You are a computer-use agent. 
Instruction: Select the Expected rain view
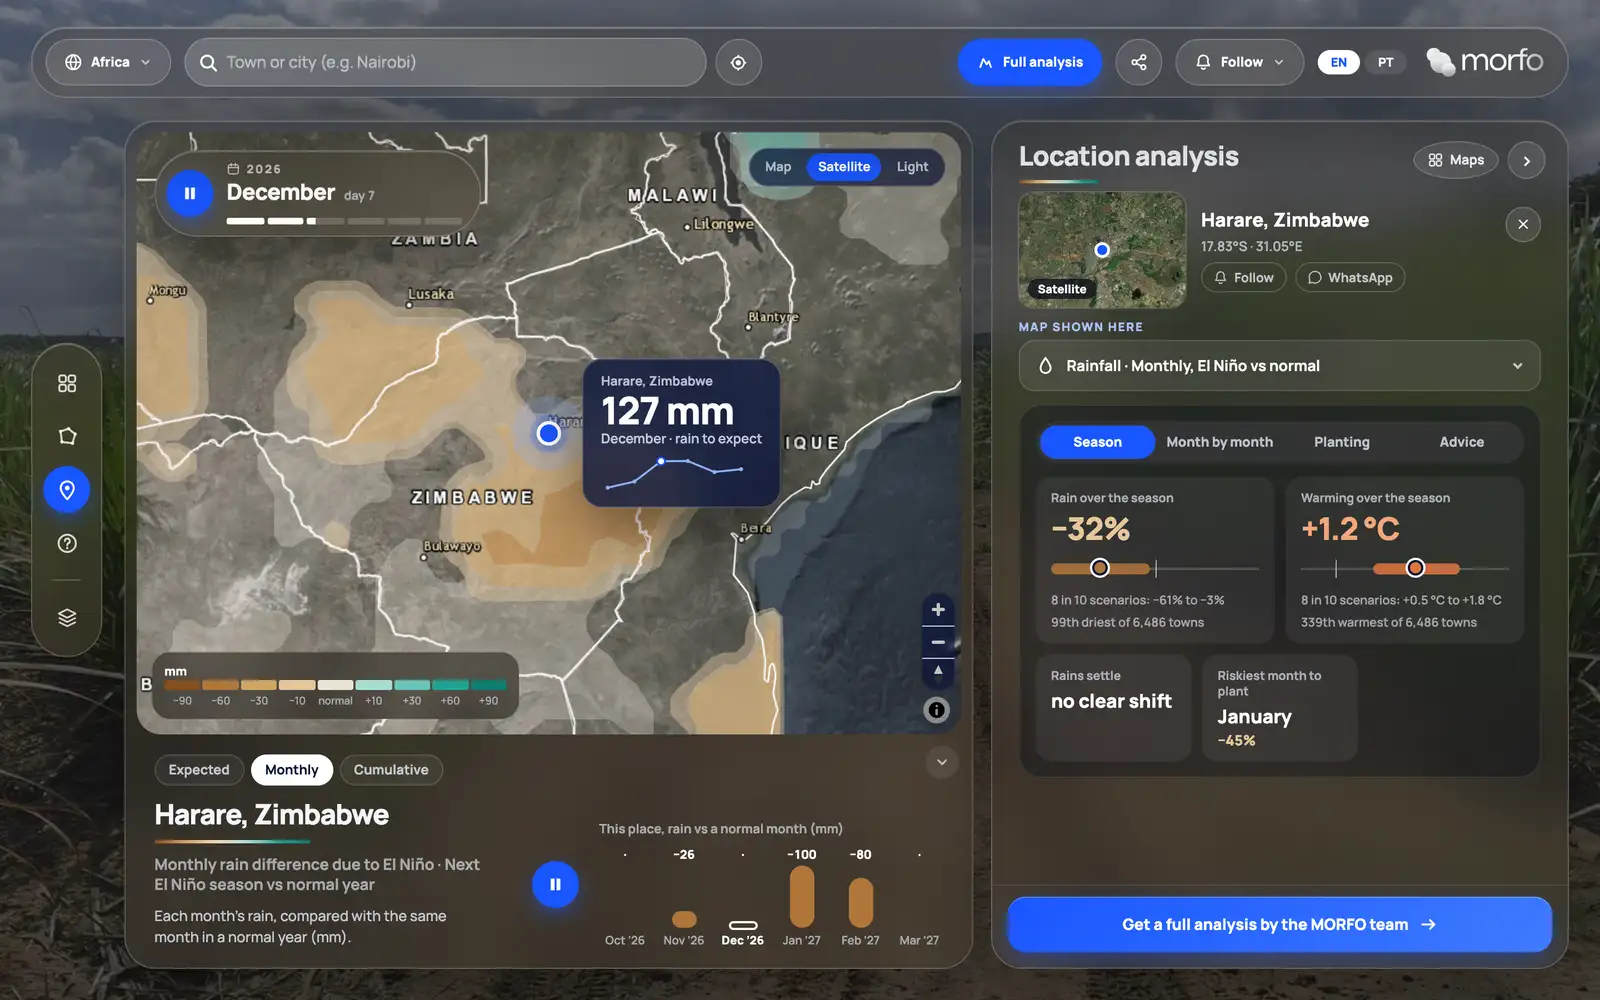199,770
